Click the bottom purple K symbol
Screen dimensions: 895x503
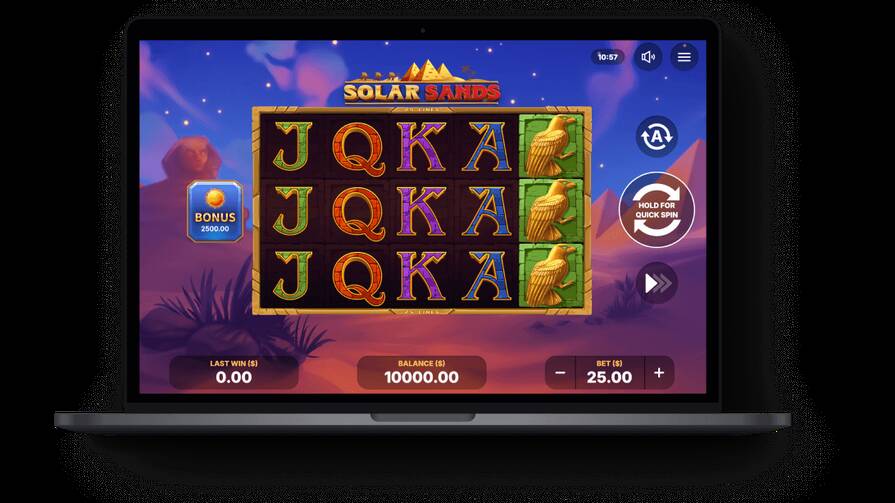[421, 276]
